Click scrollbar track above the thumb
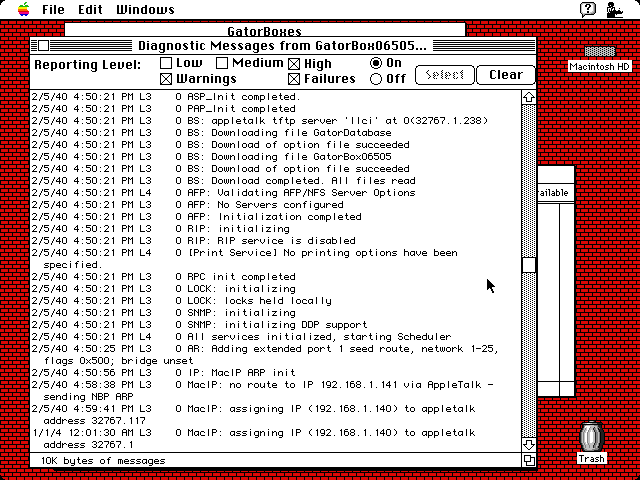Viewport: 640px width, 480px height. [529, 181]
